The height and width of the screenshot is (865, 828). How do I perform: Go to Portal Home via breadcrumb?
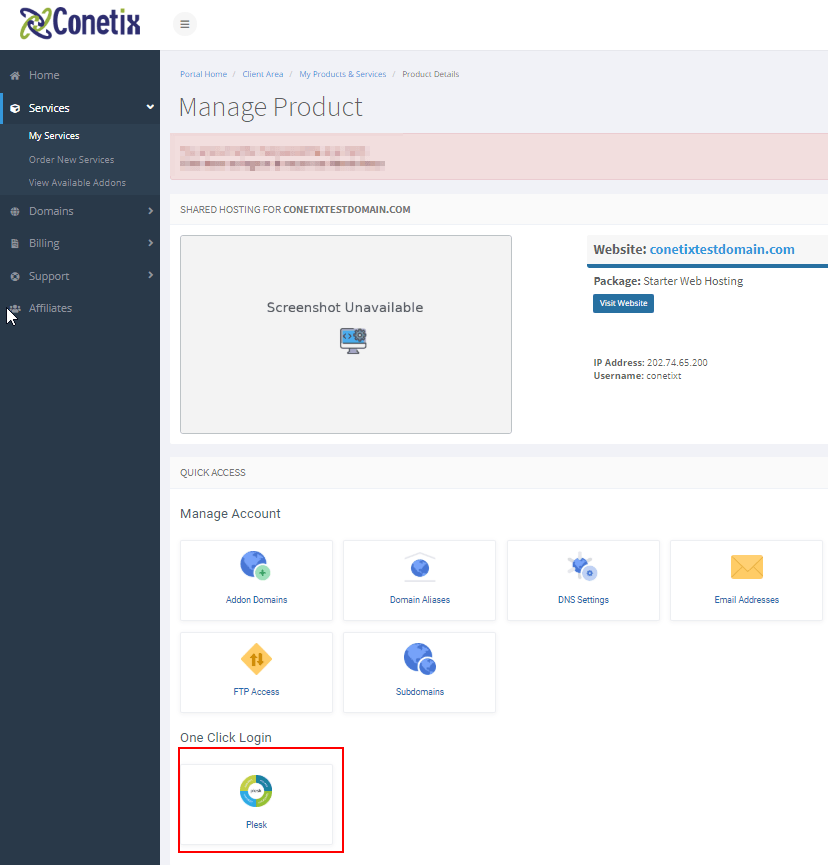203,73
